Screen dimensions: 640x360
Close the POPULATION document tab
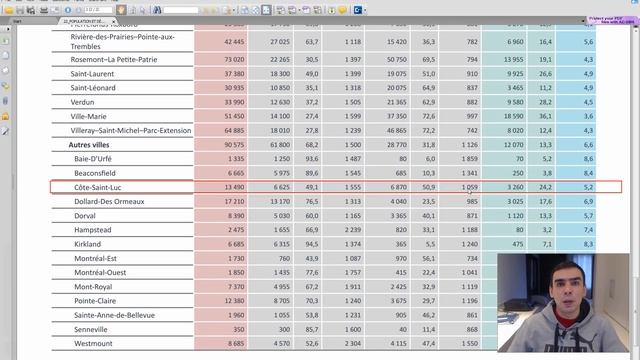pos(113,21)
